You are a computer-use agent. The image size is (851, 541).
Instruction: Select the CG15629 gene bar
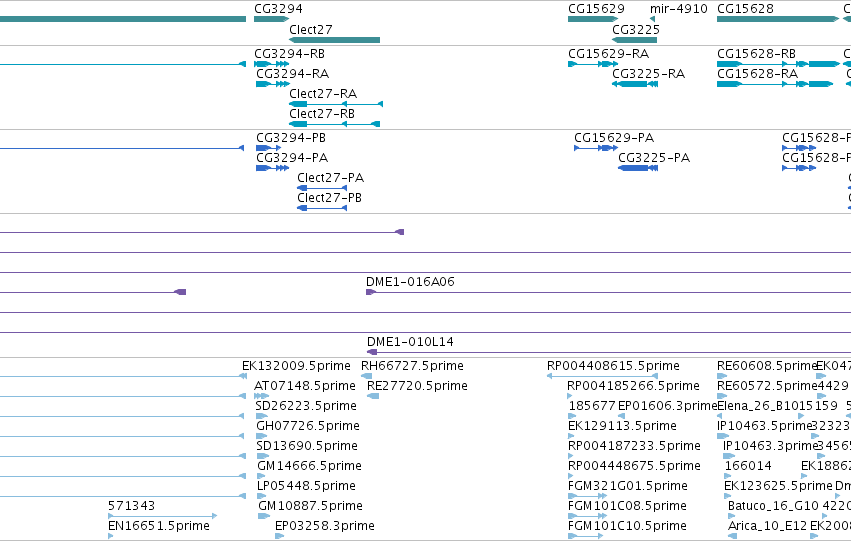(x=593, y=19)
